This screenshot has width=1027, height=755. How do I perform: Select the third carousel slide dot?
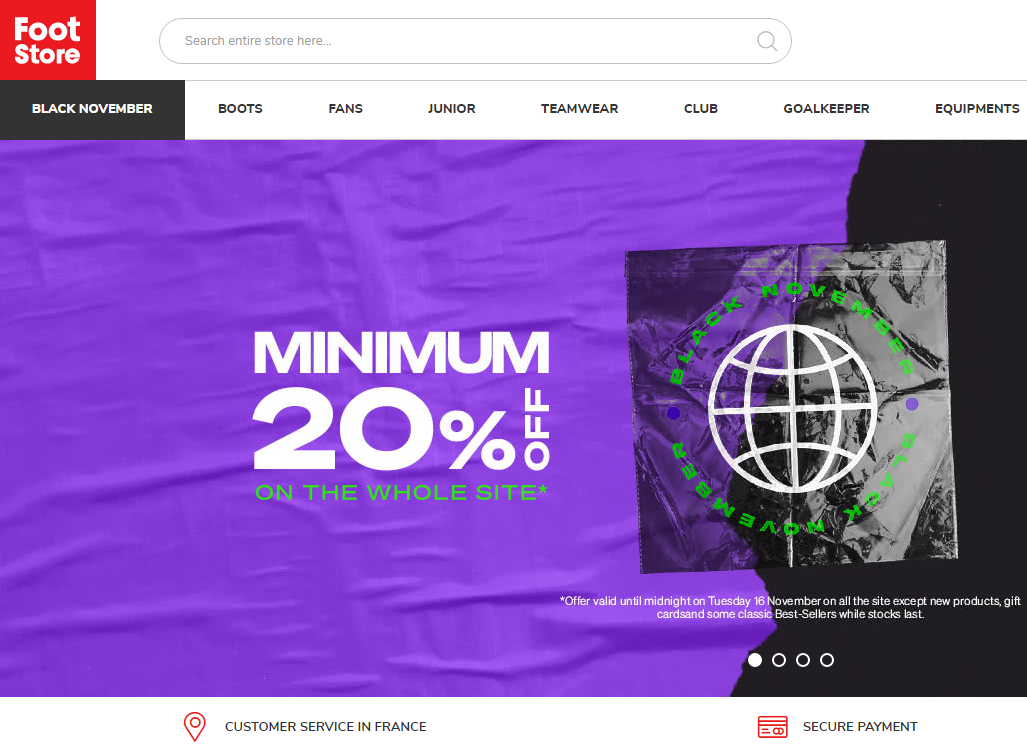click(803, 660)
